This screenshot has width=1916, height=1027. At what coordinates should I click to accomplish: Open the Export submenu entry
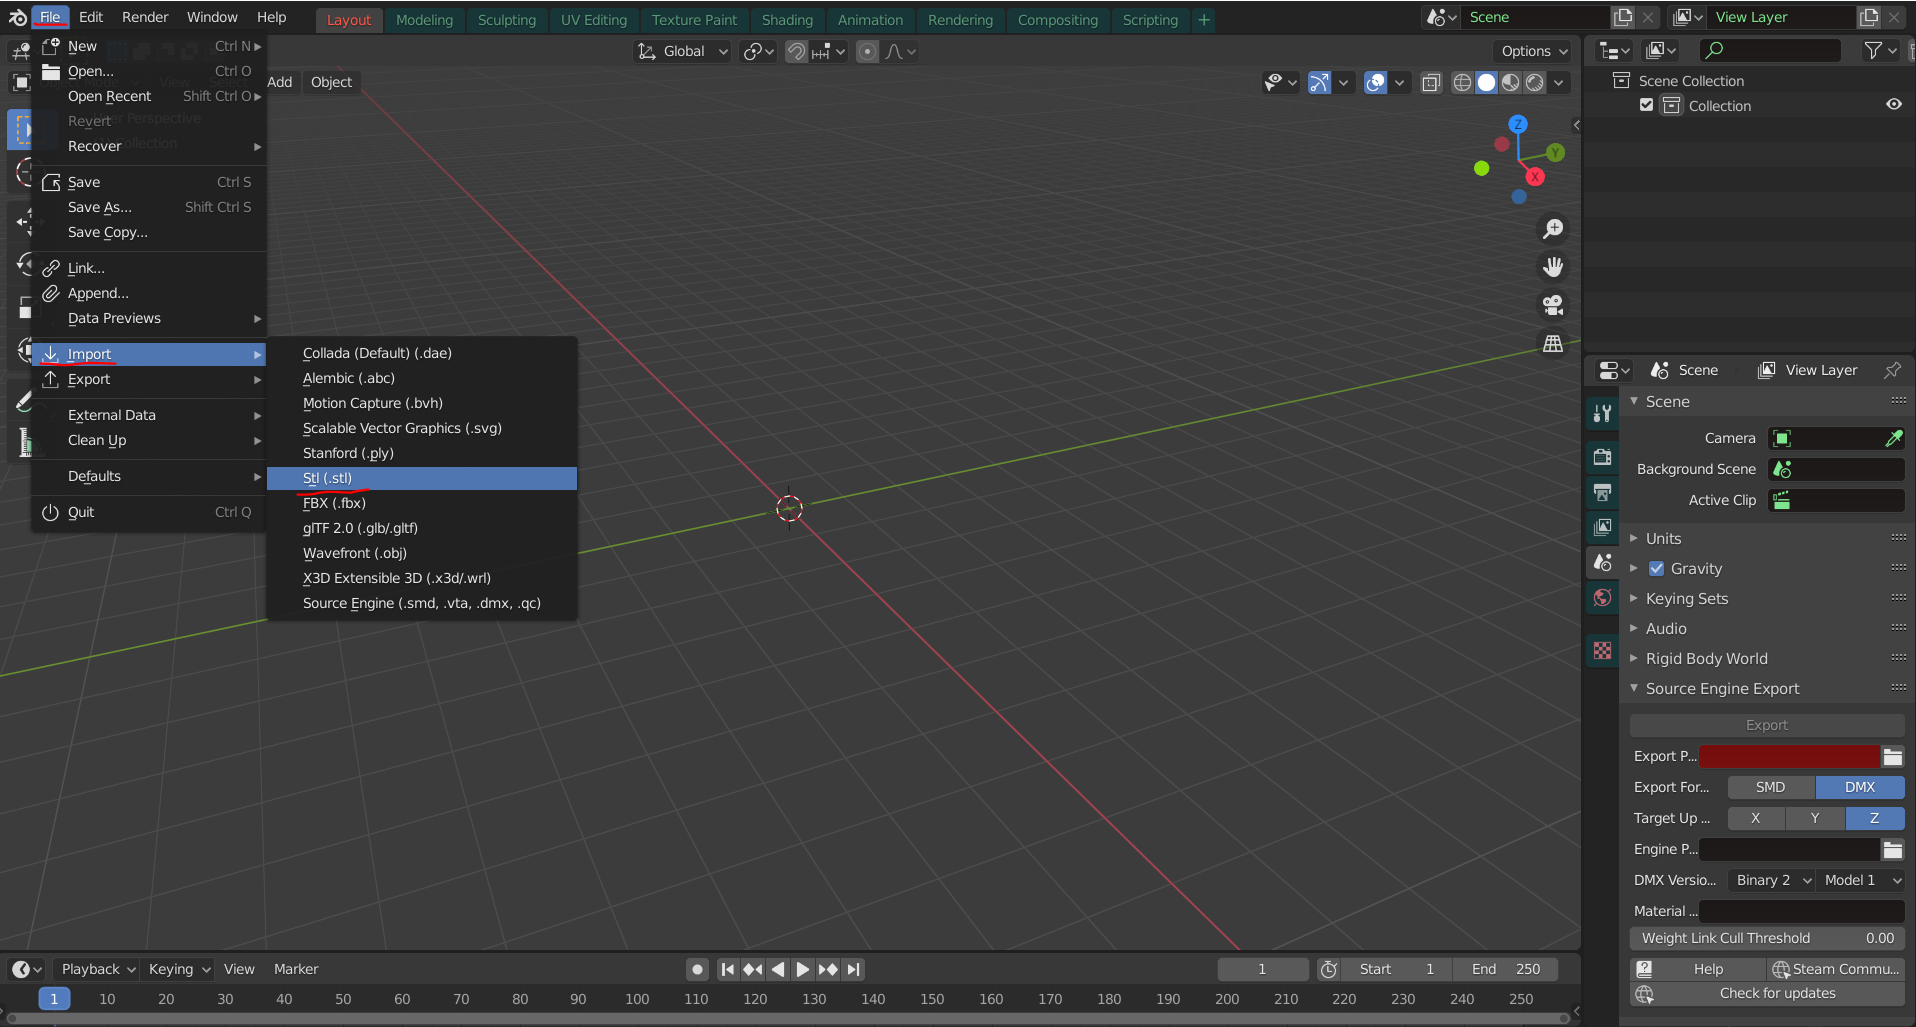point(150,379)
